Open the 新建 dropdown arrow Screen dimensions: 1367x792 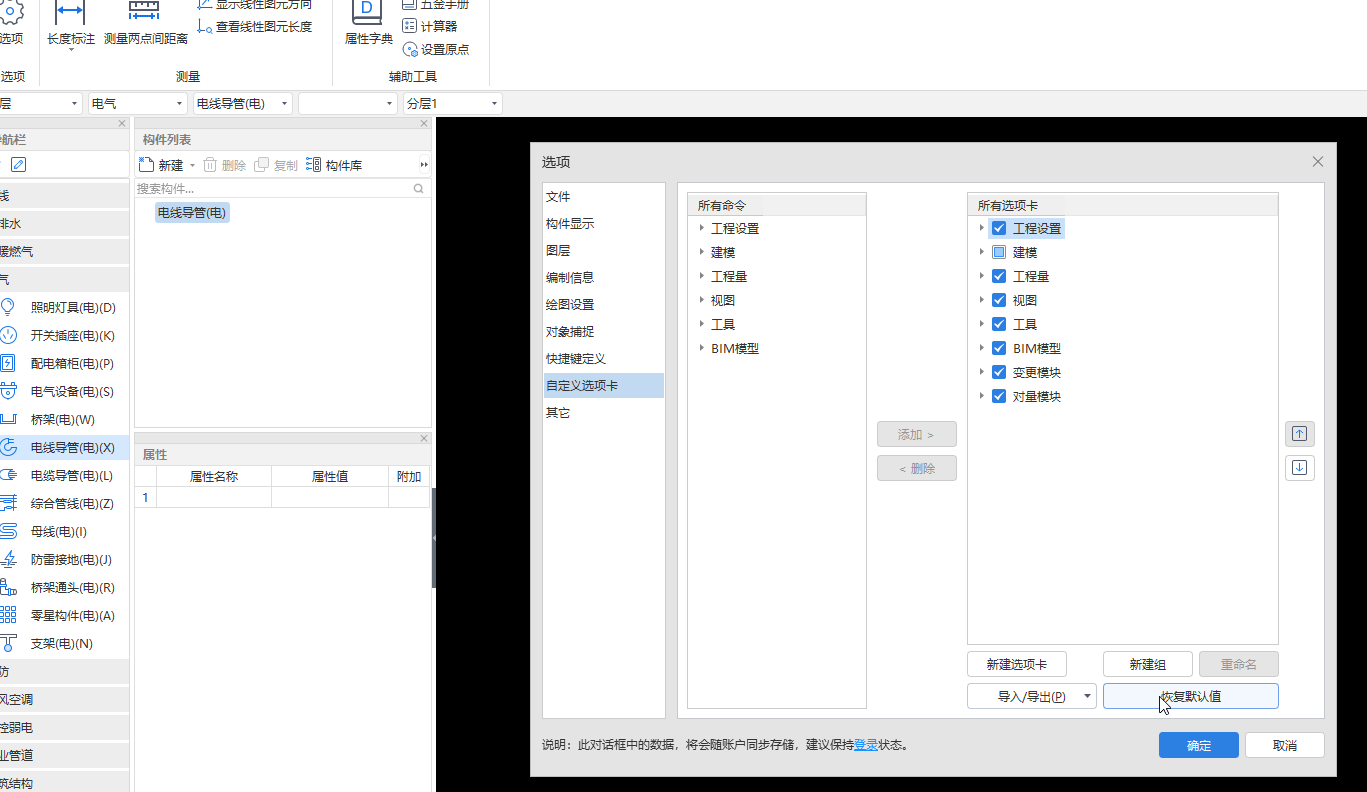click(x=192, y=165)
